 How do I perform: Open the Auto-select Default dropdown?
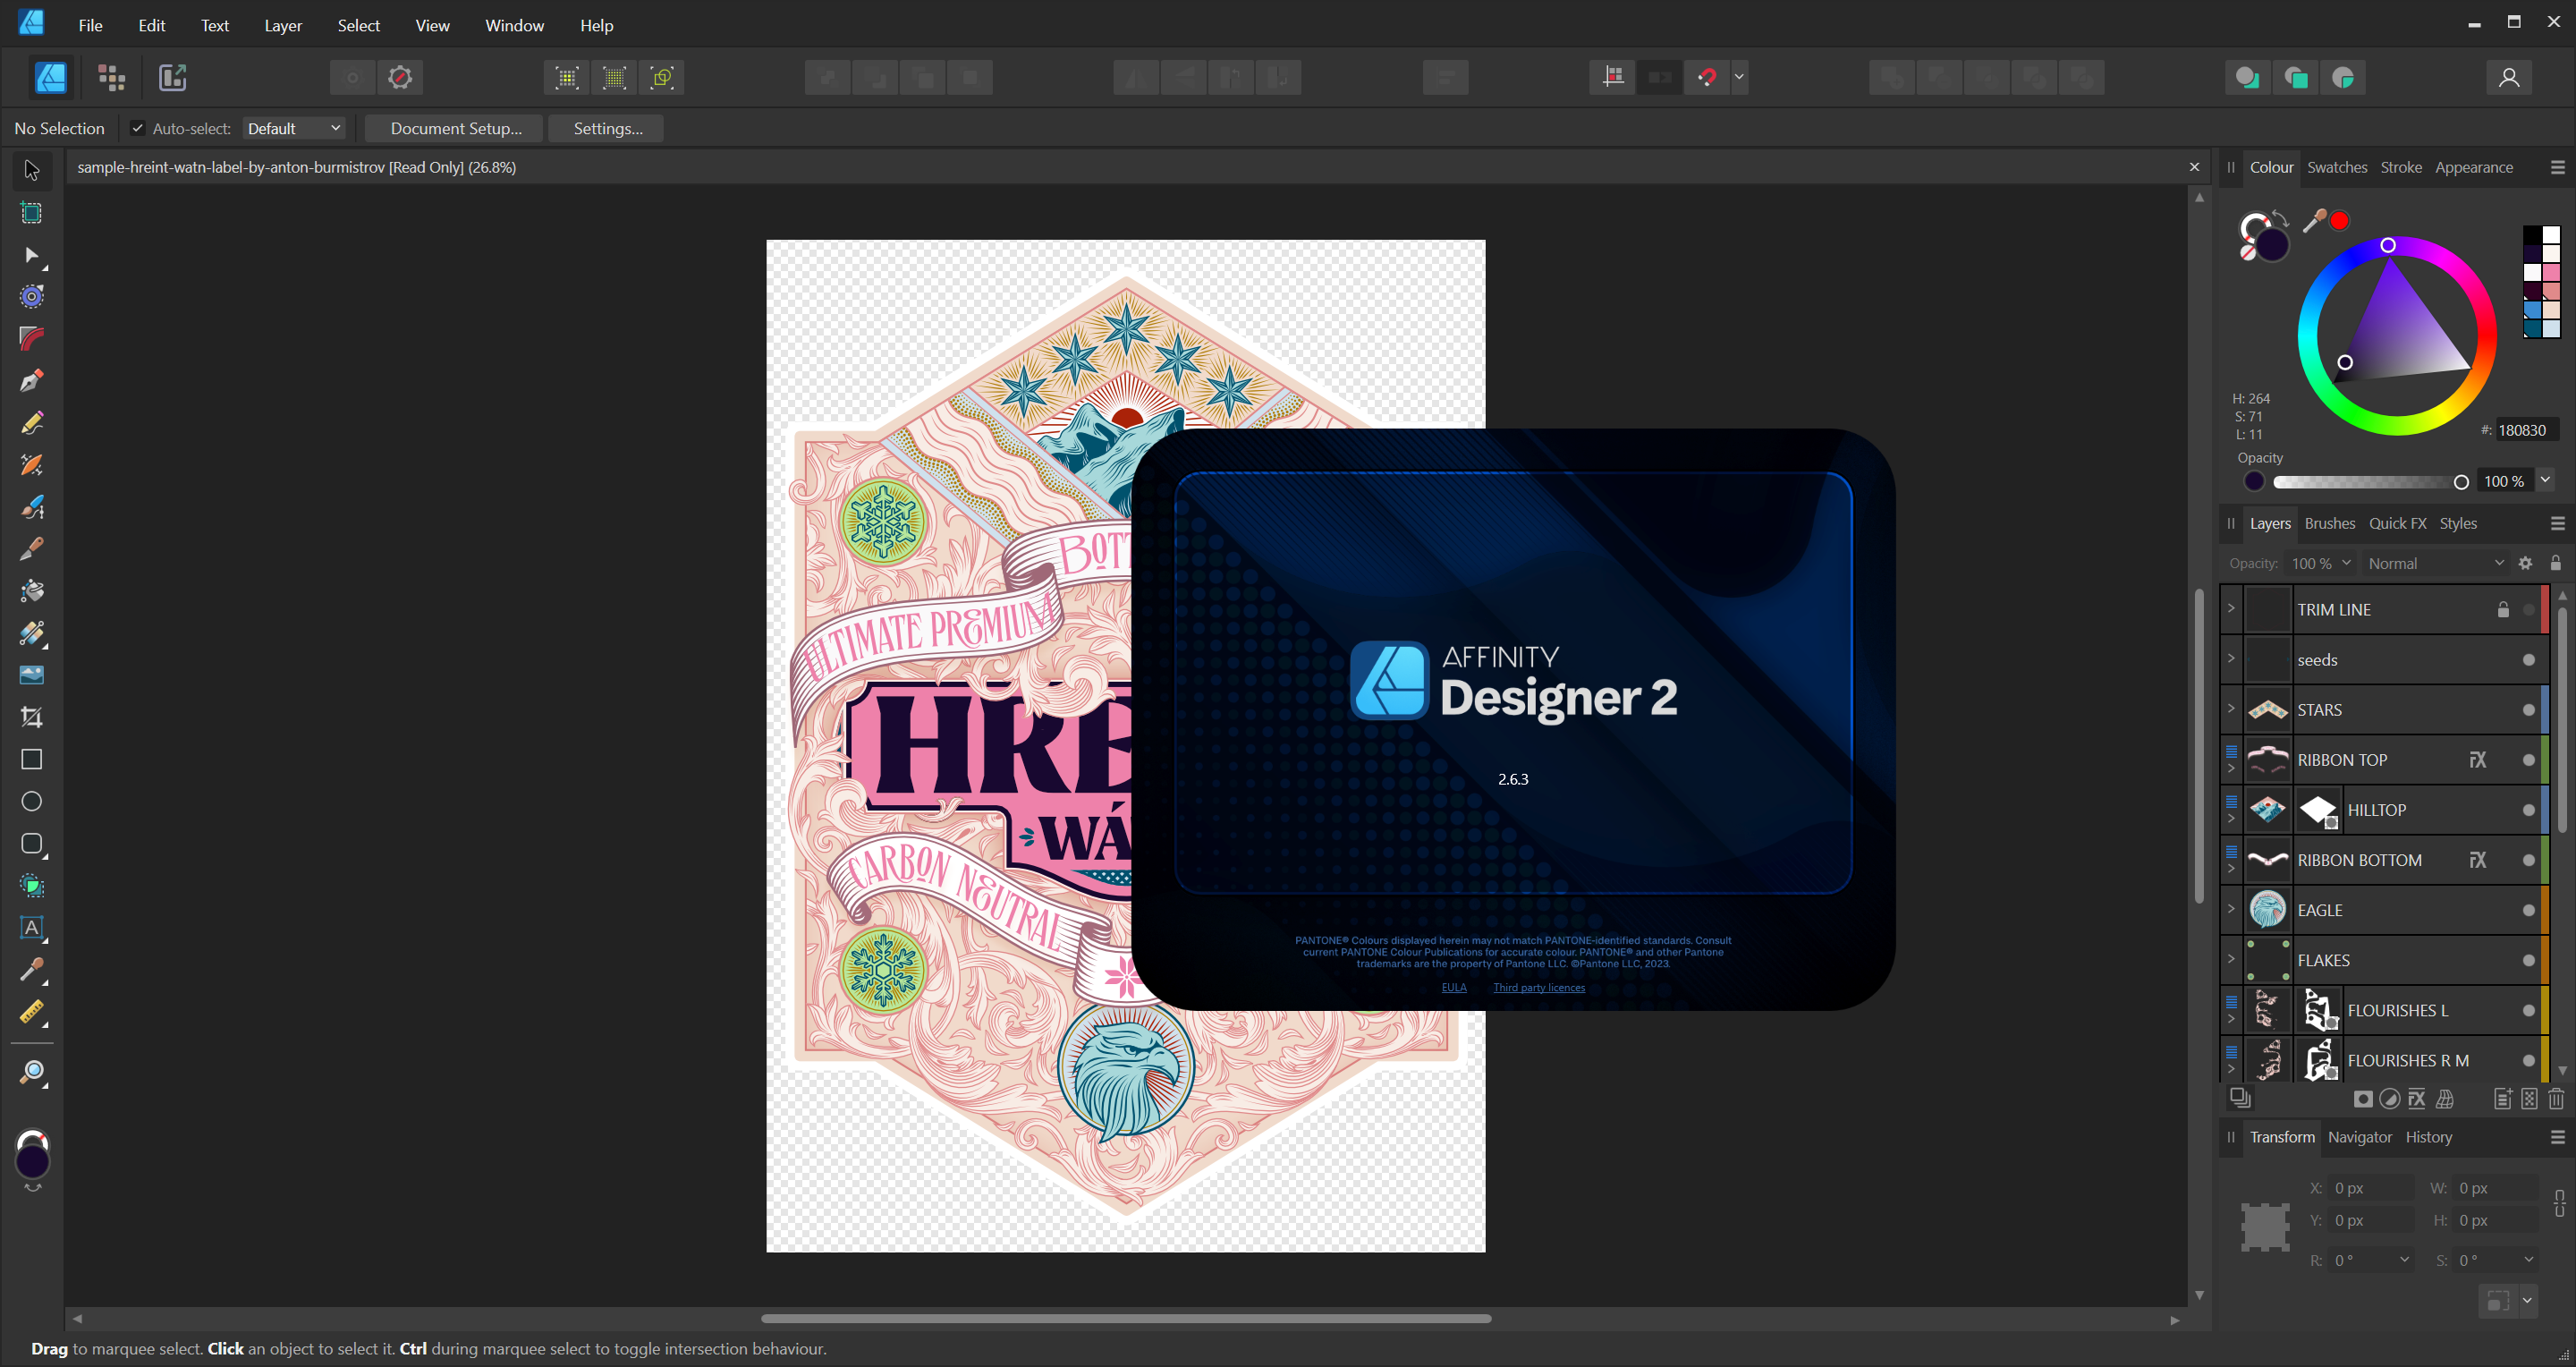(294, 128)
